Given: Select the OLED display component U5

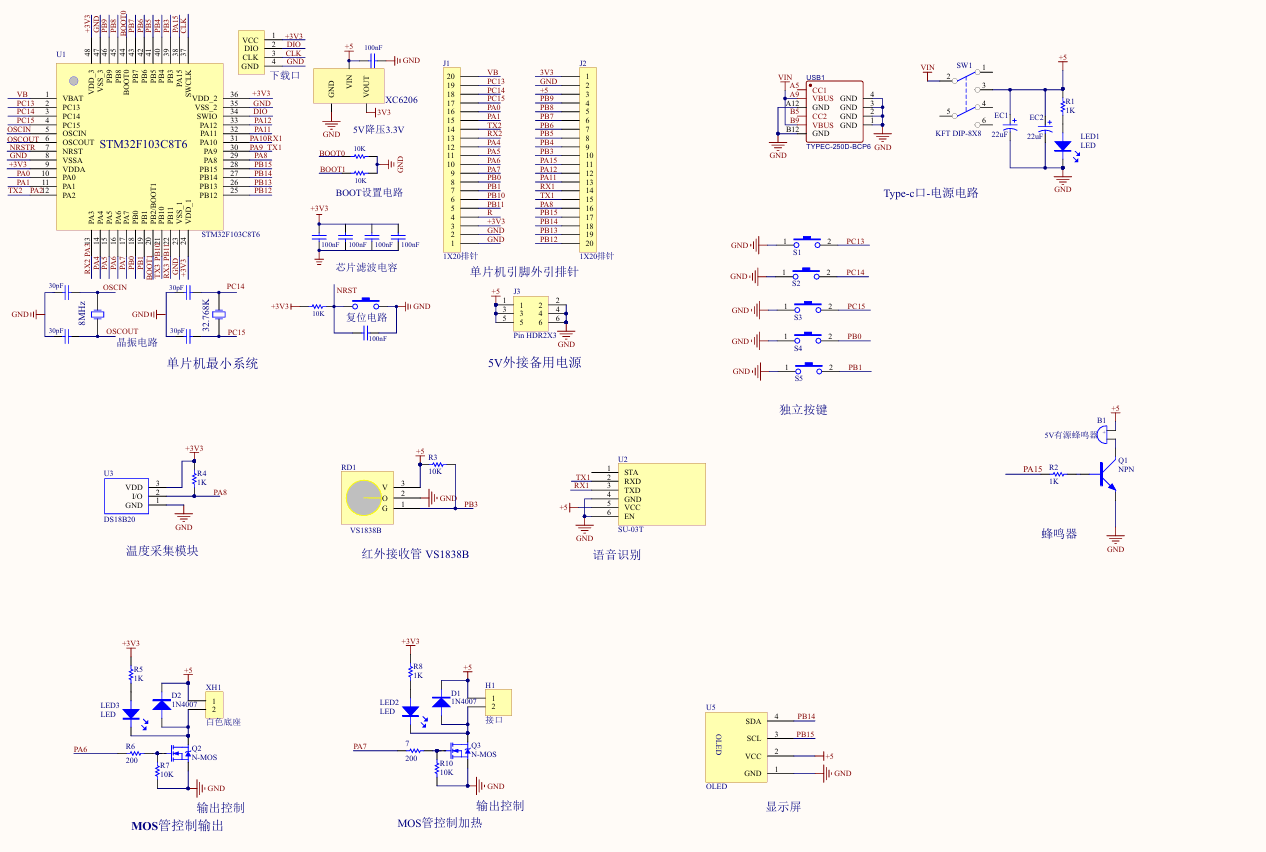Looking at the screenshot, I should pyautogui.click(x=734, y=746).
